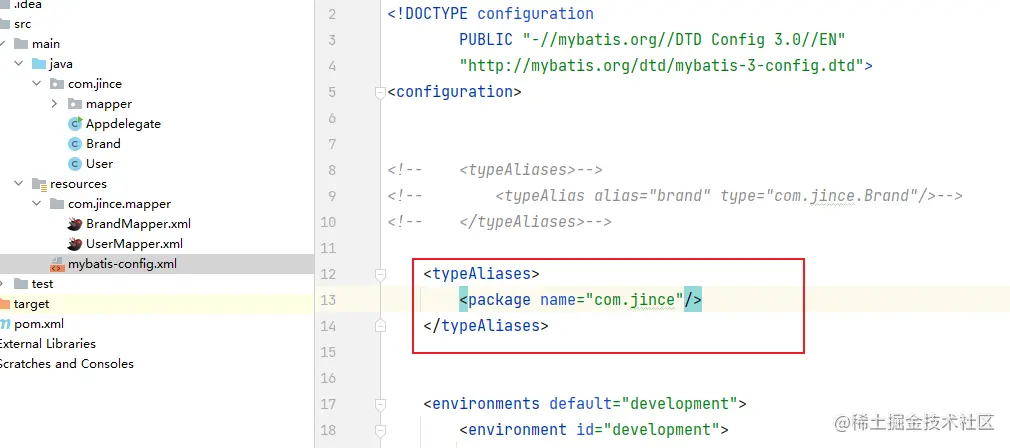The image size is (1010, 448).
Task: Click the opening typeAliases tag on line 12
Action: [x=481, y=274]
